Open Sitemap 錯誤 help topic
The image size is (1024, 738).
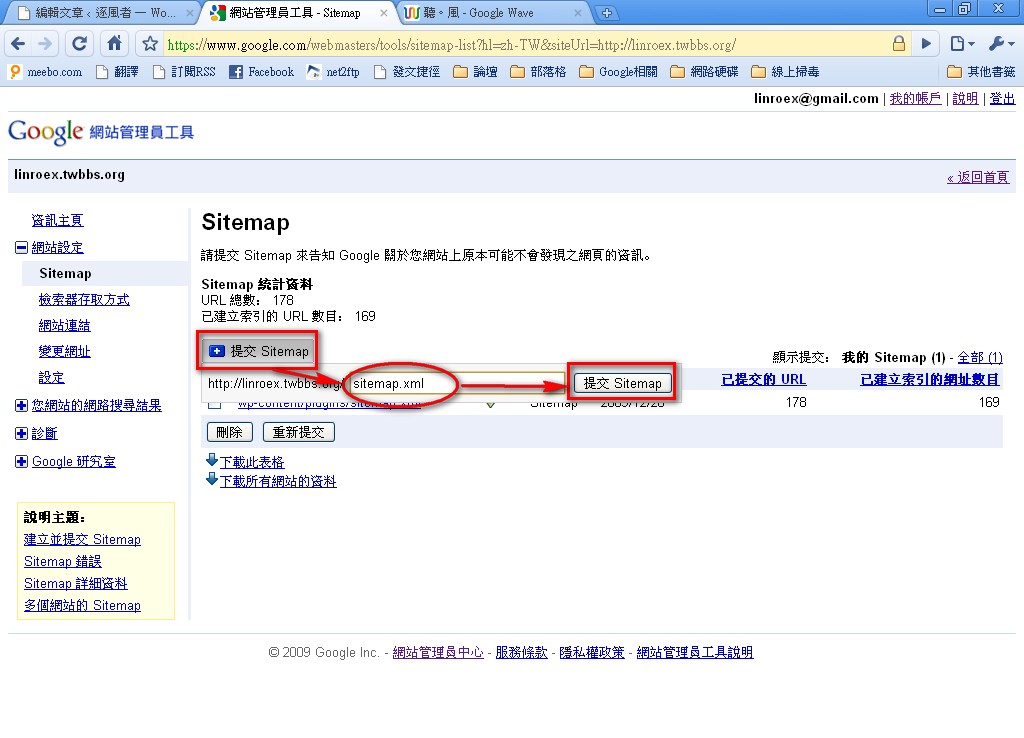tap(63, 562)
